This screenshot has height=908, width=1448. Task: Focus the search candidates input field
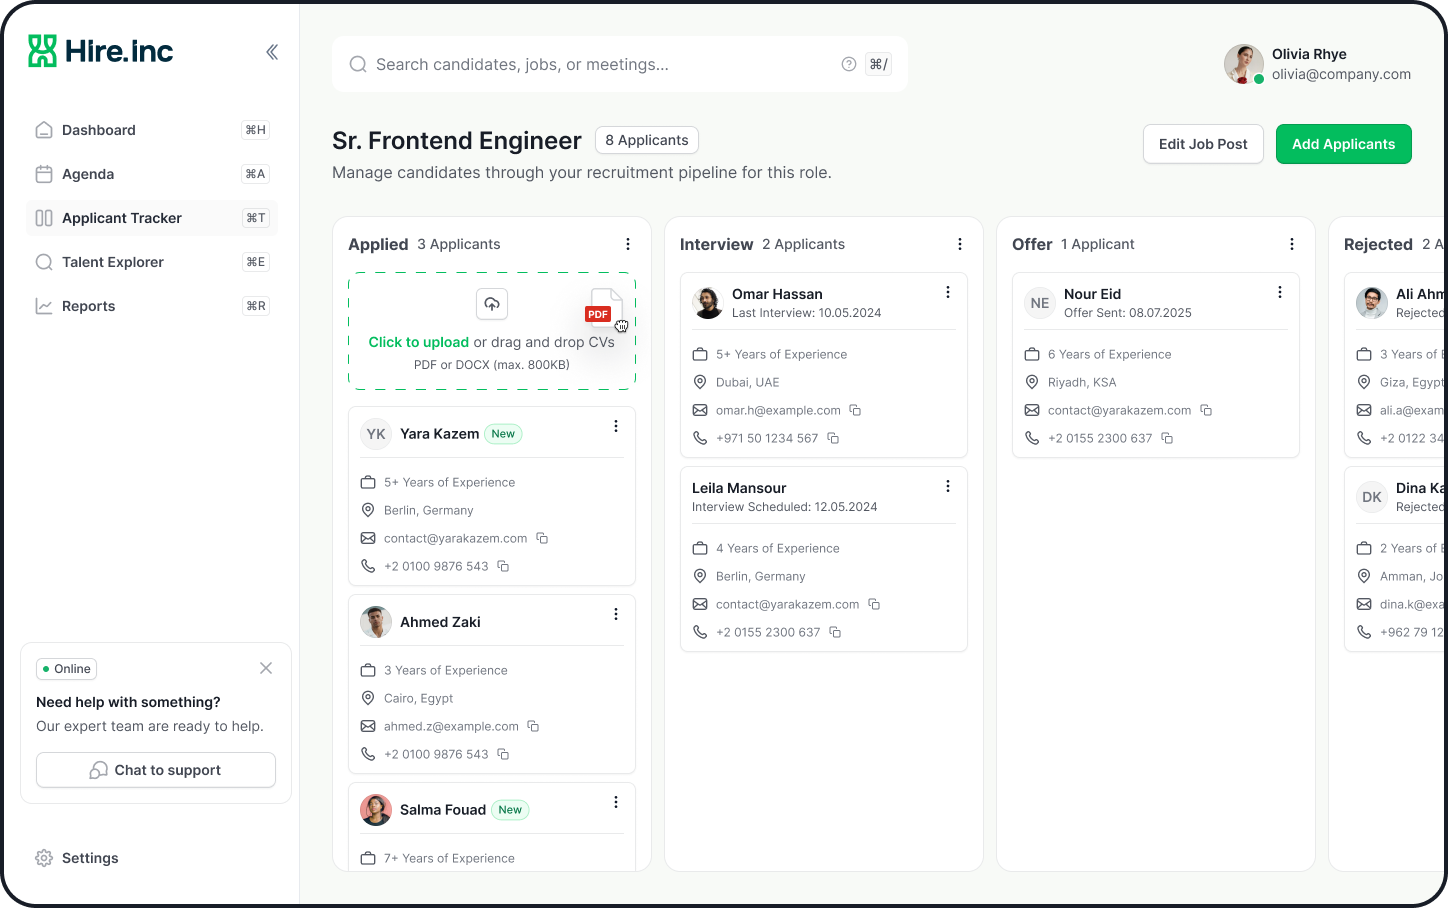(x=600, y=64)
